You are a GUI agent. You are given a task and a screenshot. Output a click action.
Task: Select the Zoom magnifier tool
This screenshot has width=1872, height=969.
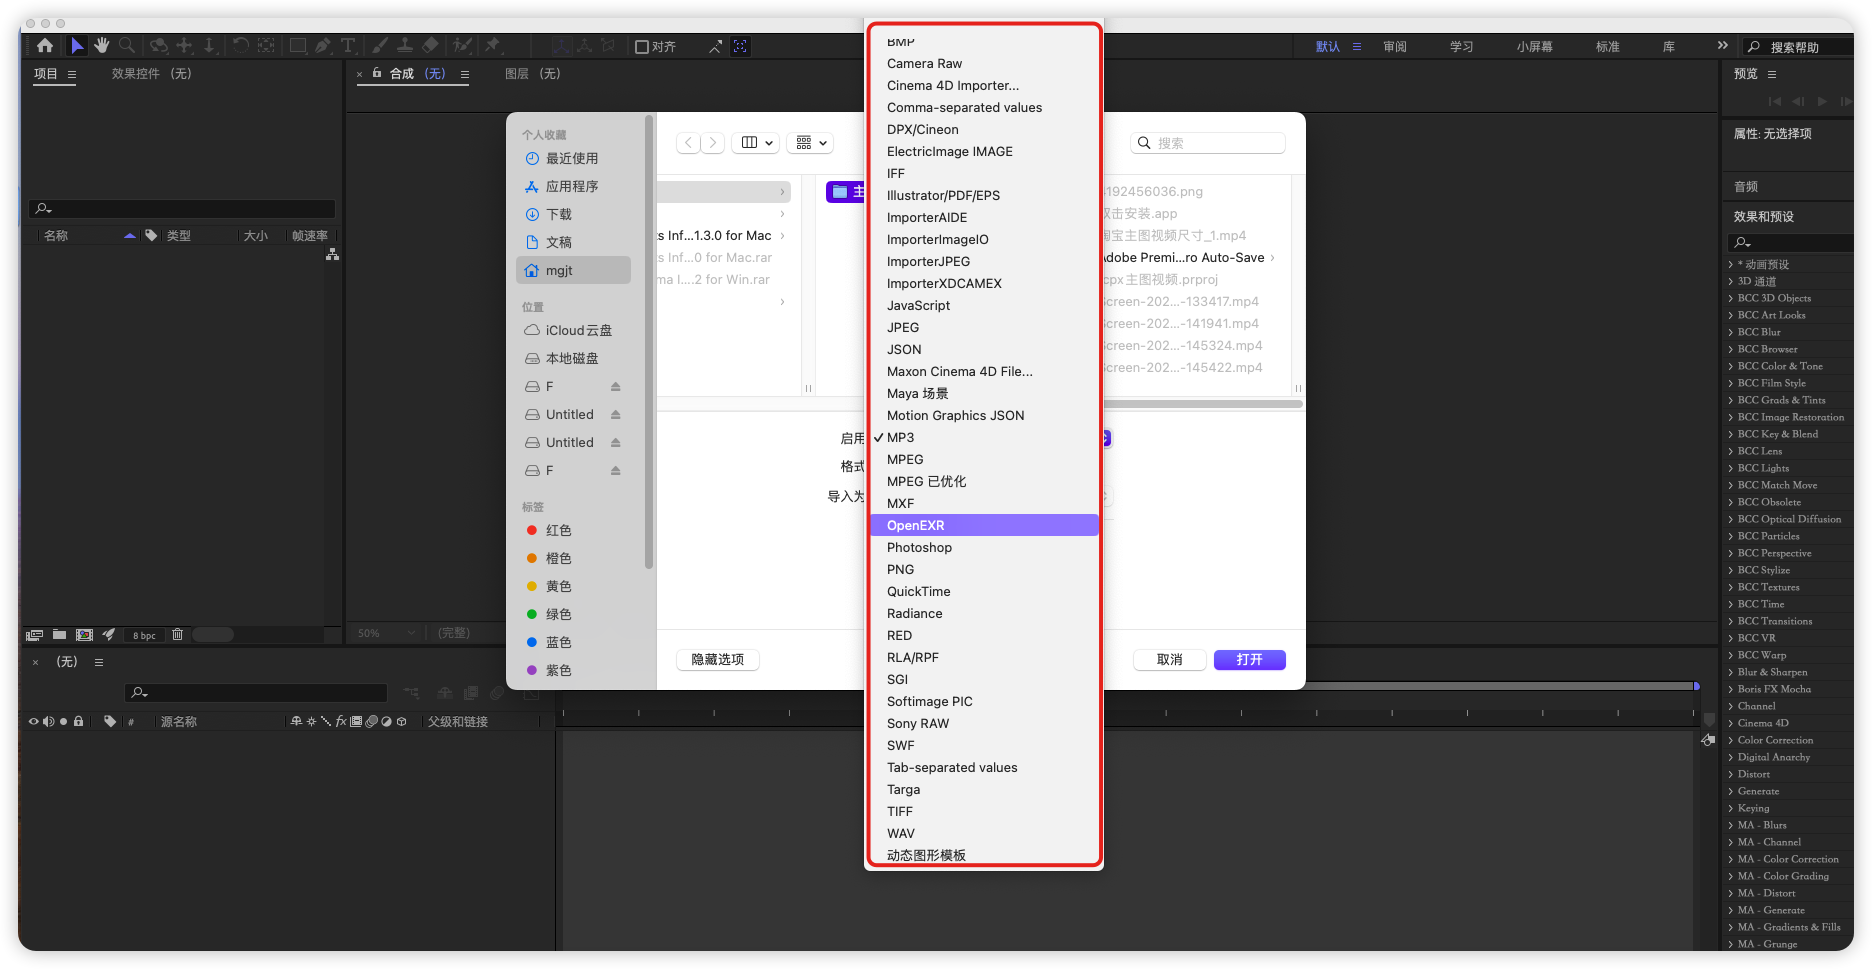127,46
